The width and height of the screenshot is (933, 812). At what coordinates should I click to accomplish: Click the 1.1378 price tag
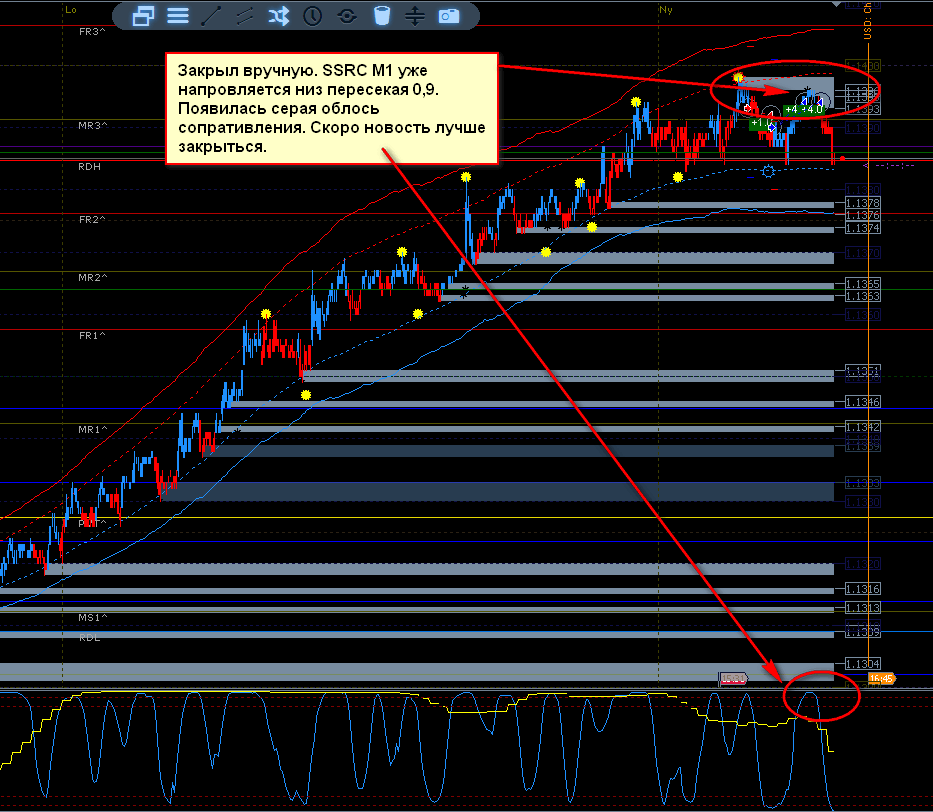click(x=862, y=203)
